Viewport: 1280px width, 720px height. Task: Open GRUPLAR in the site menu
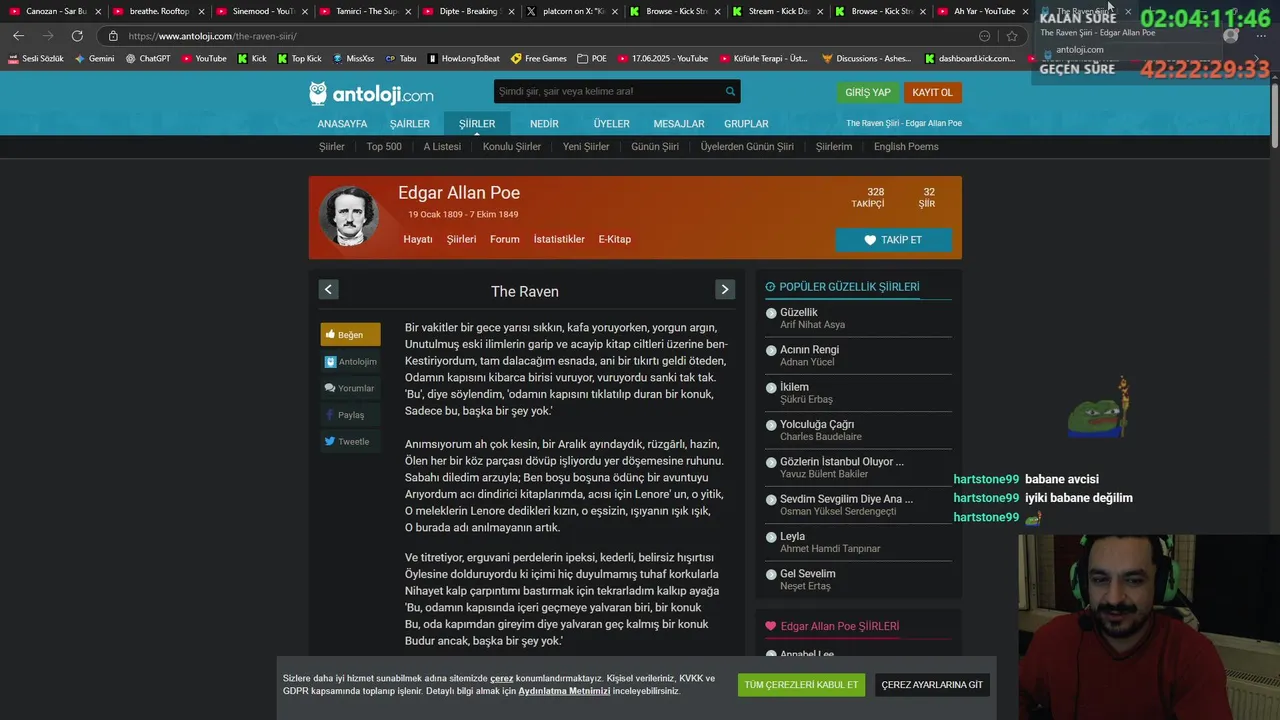(746, 124)
